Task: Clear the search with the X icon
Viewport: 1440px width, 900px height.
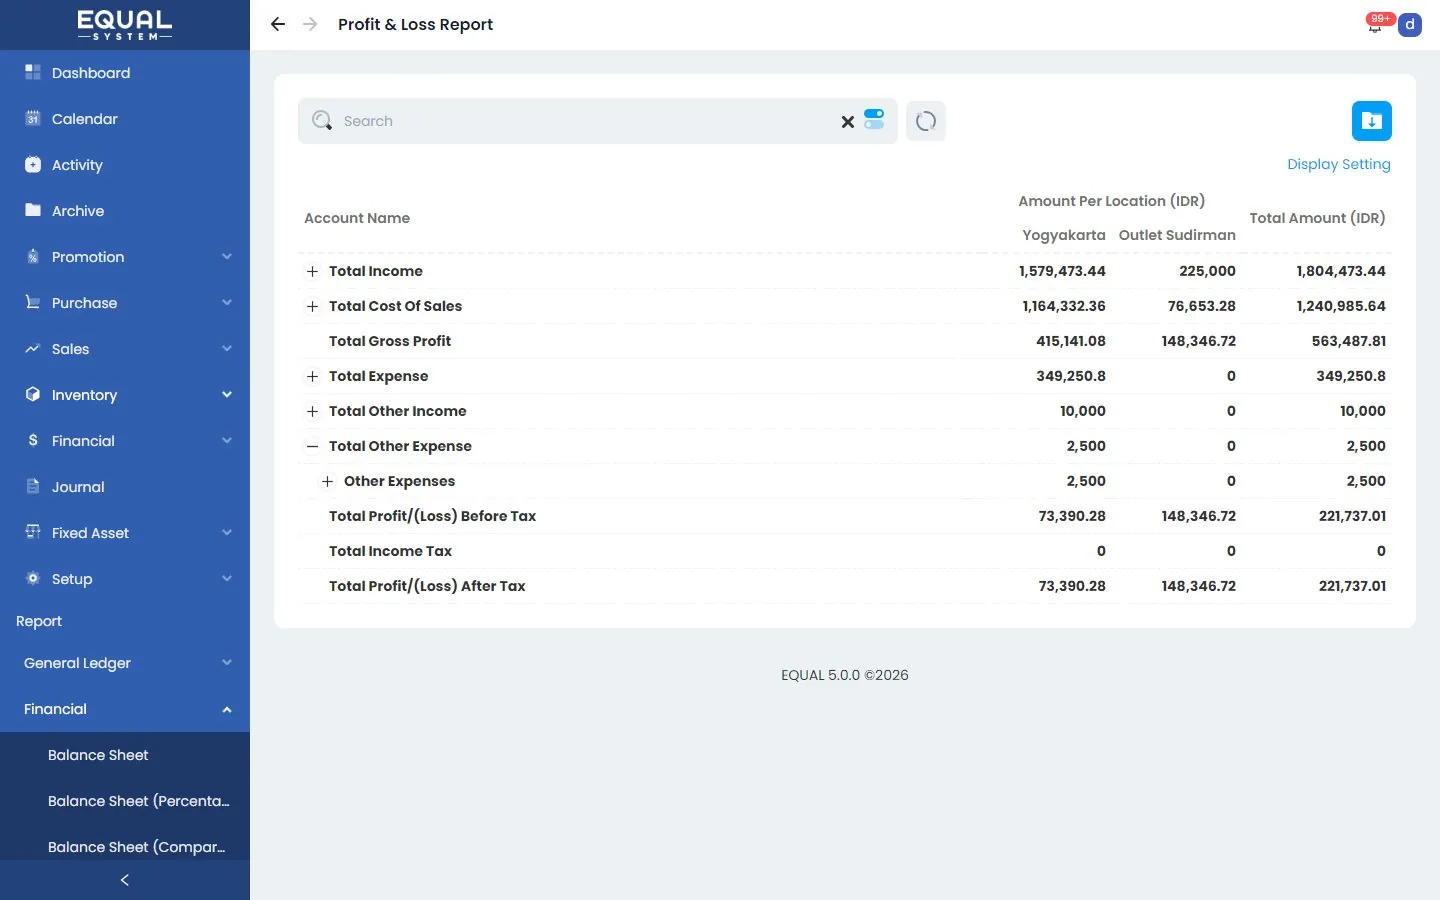Action: (x=848, y=121)
